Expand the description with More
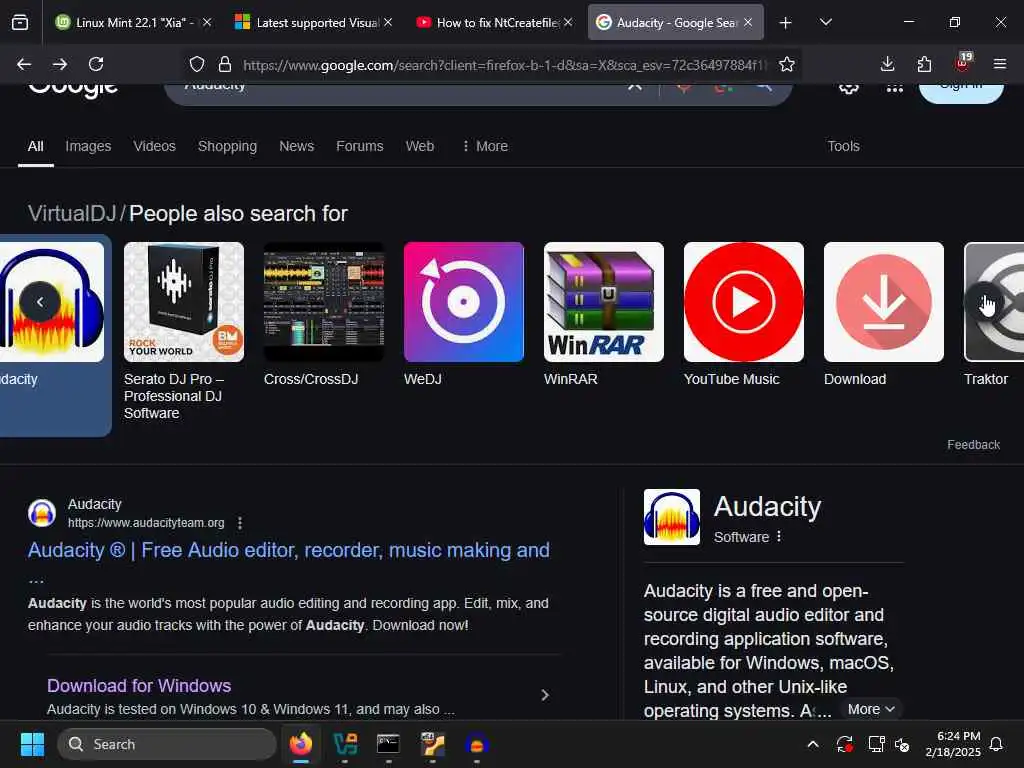Viewport: 1024px width, 768px height. pos(871,710)
